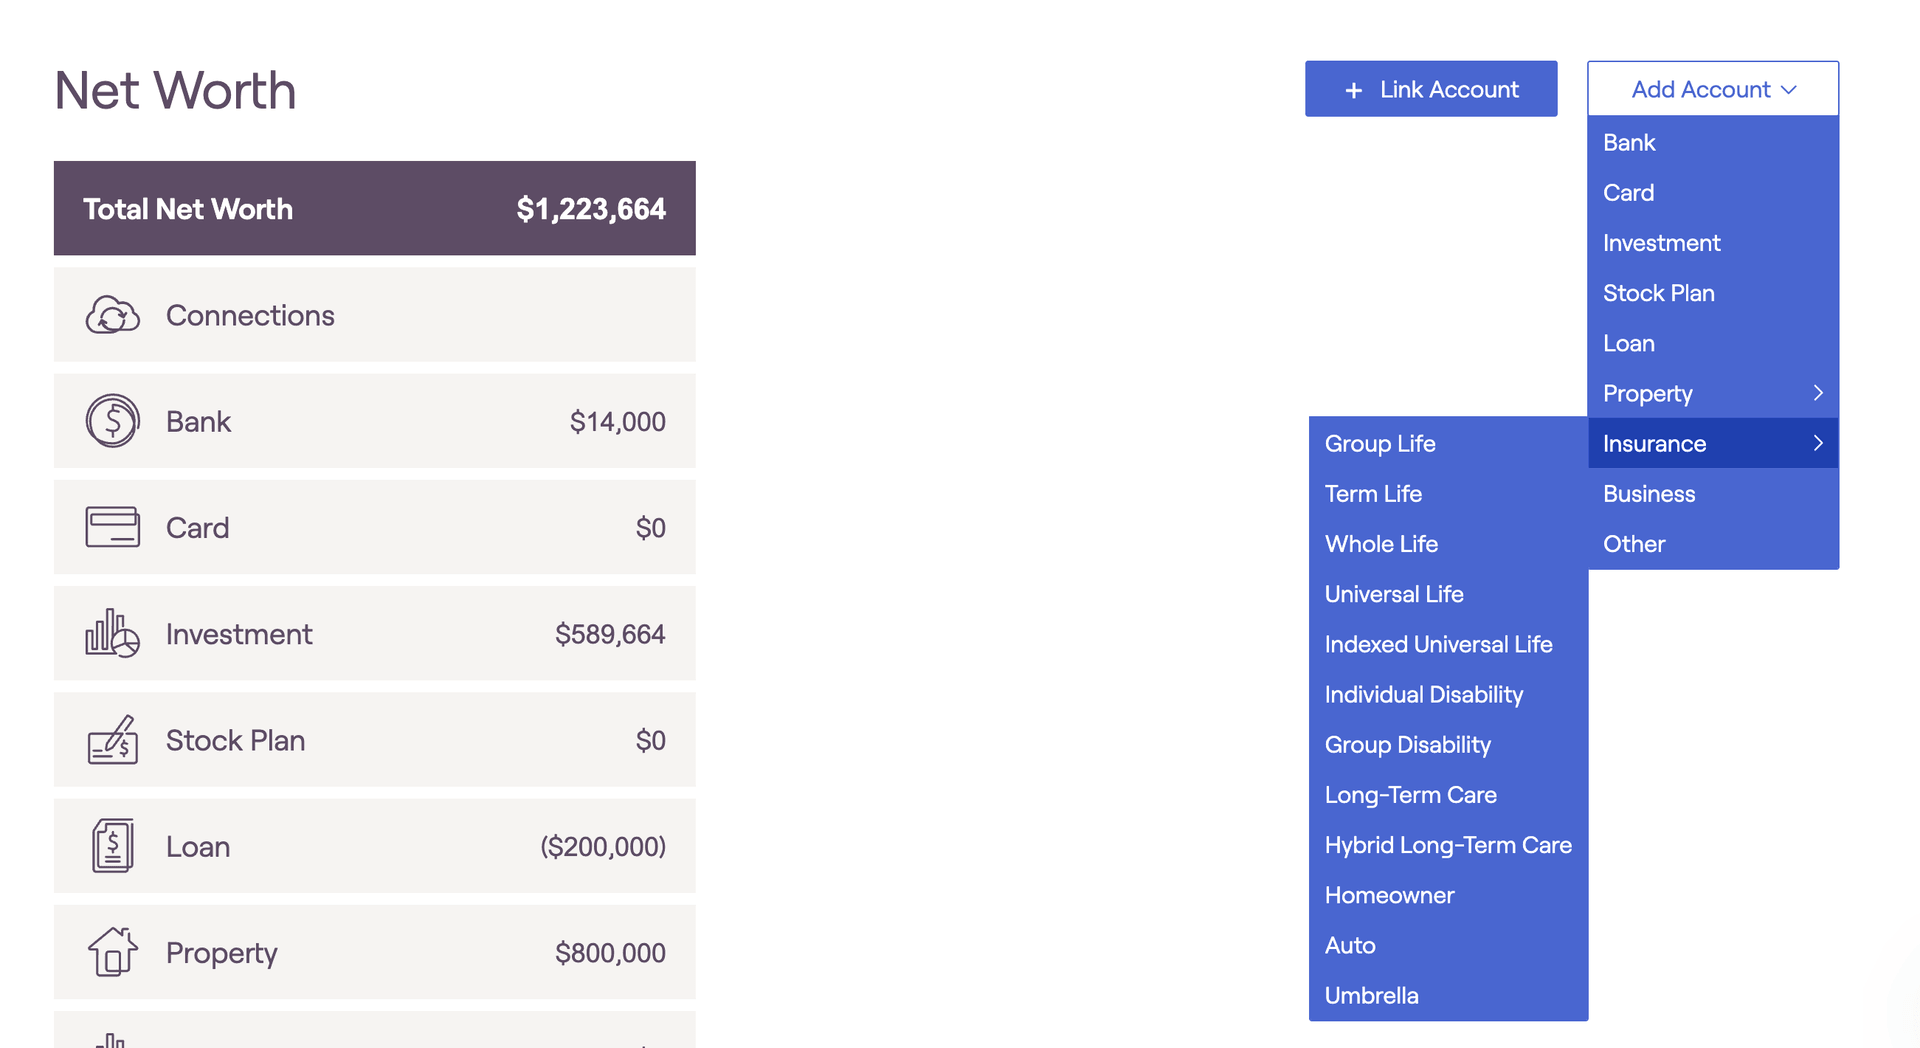
Task: Click the Total Net Worth header bar
Action: click(x=375, y=208)
